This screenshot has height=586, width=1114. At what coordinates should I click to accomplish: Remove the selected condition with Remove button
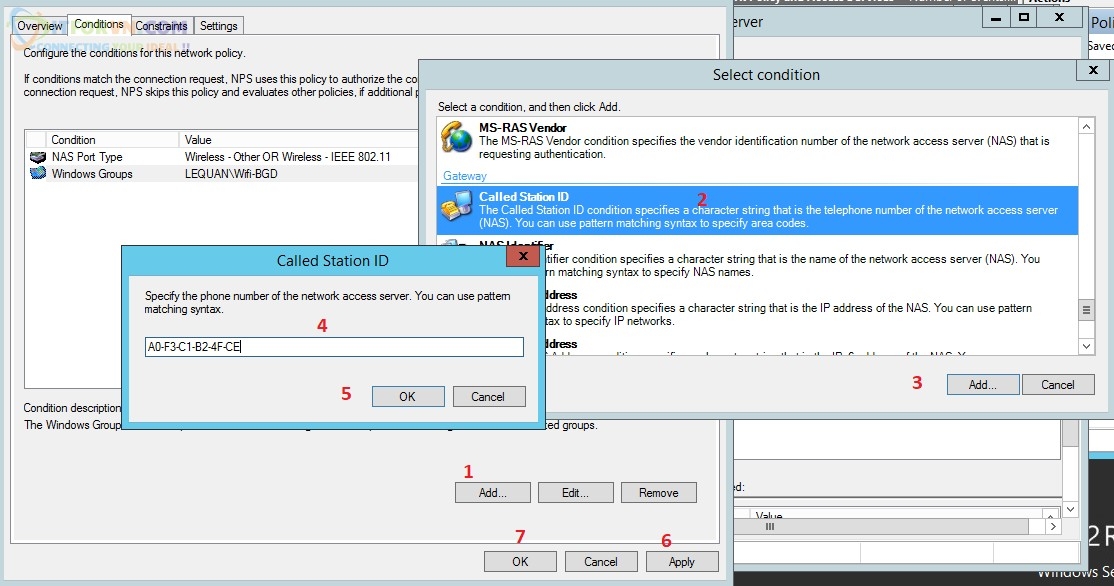point(658,493)
